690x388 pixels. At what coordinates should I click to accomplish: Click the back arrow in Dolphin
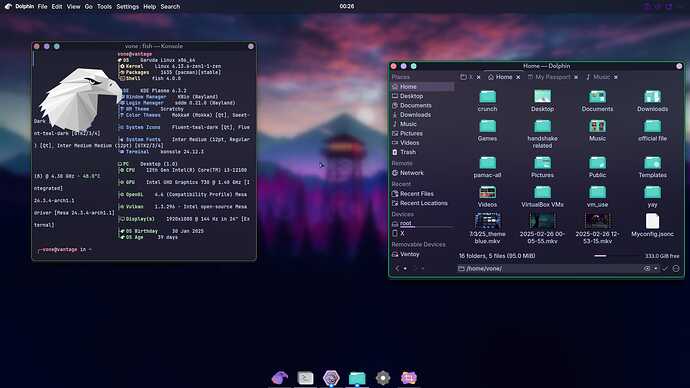[397, 268]
